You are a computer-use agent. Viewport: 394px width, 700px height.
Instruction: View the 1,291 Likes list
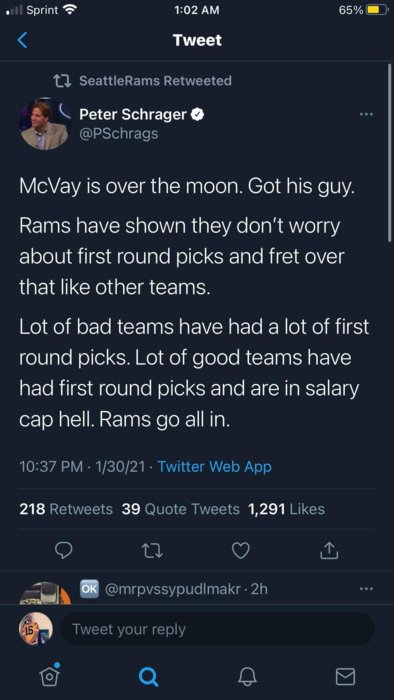click(286, 509)
